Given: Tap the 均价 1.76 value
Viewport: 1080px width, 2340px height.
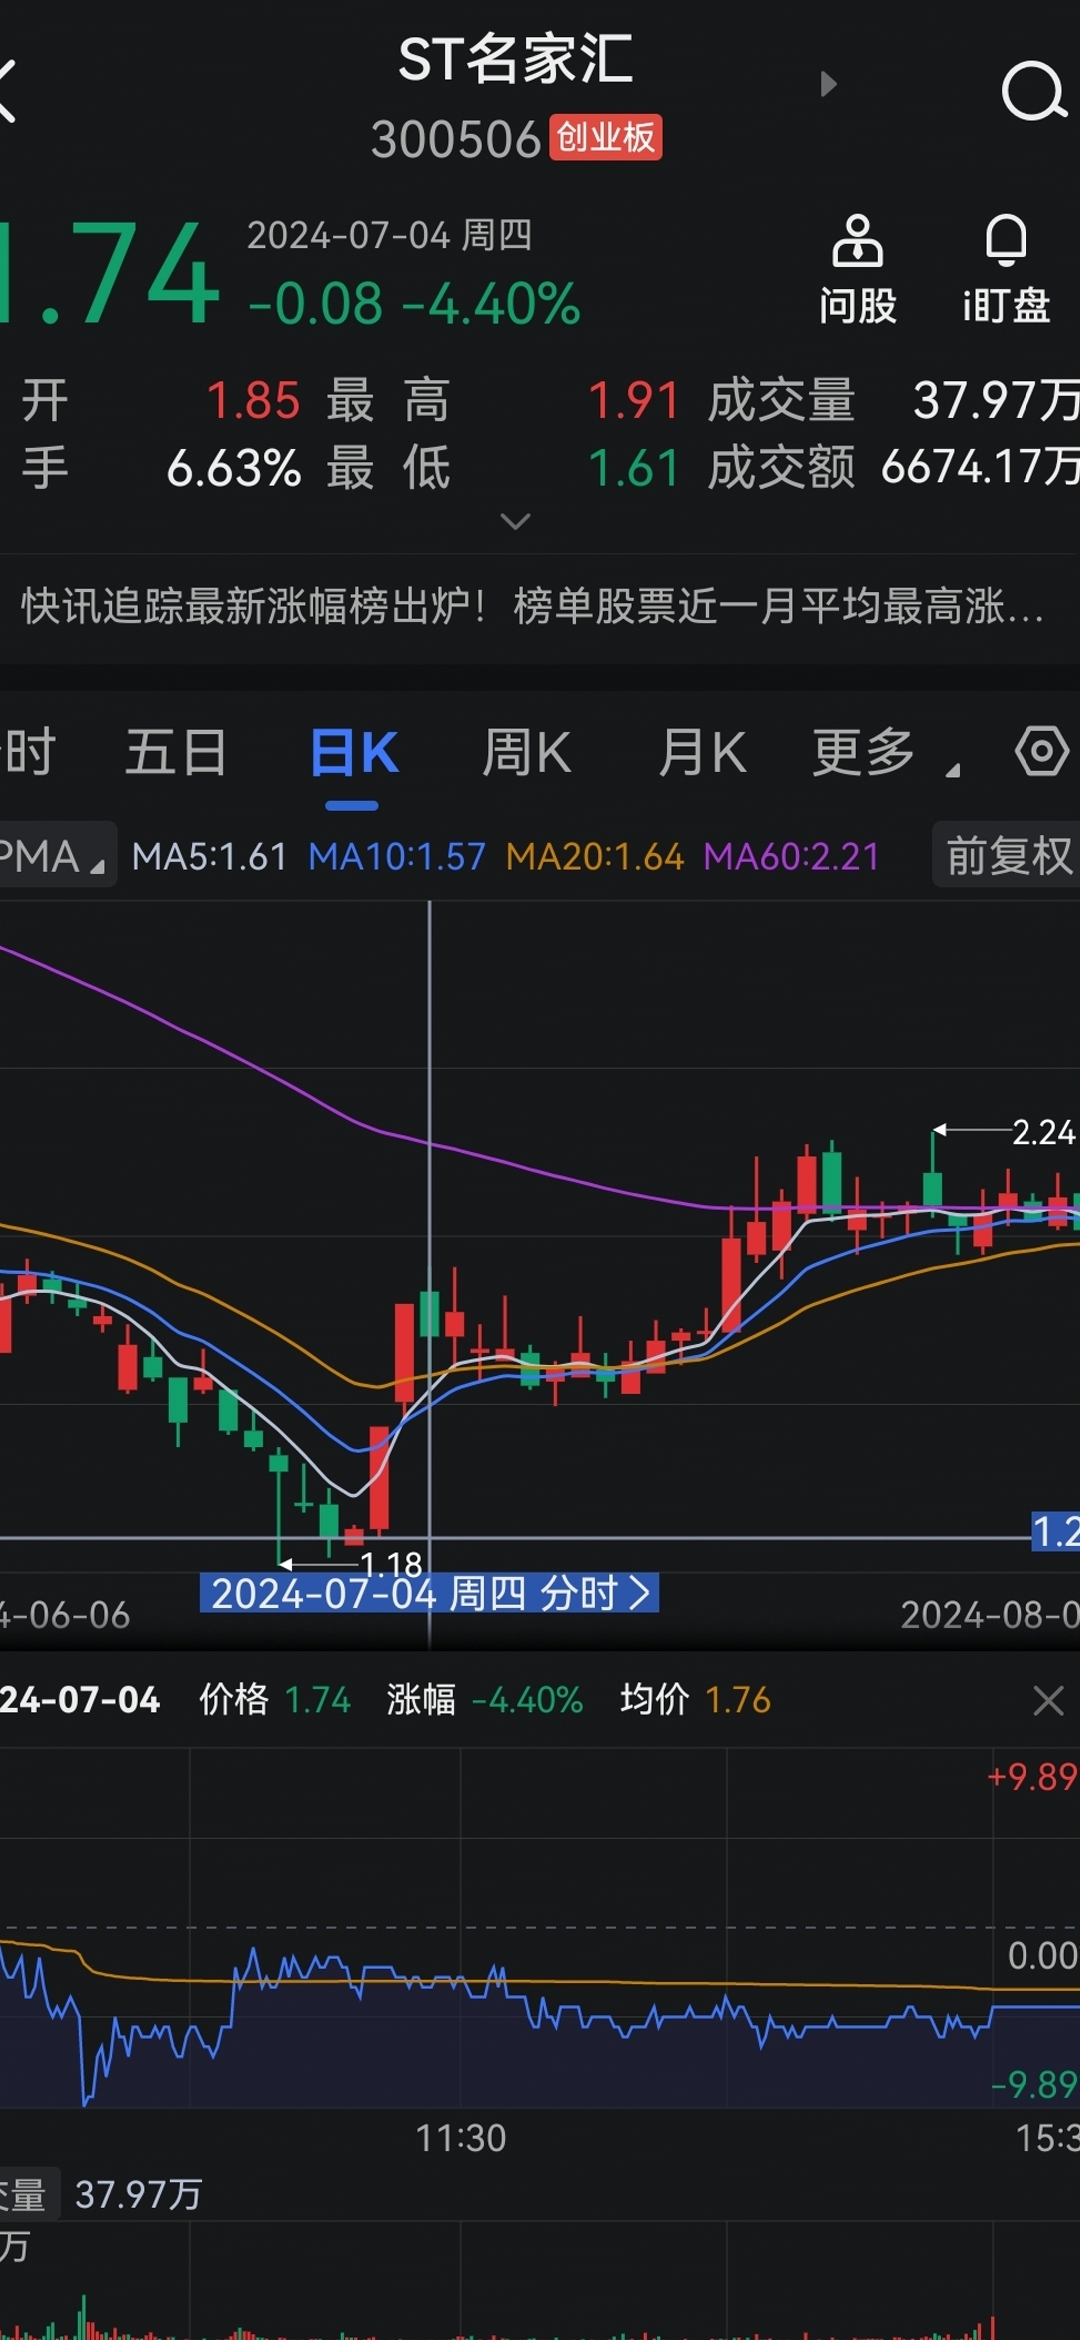Looking at the screenshot, I should point(738,1699).
